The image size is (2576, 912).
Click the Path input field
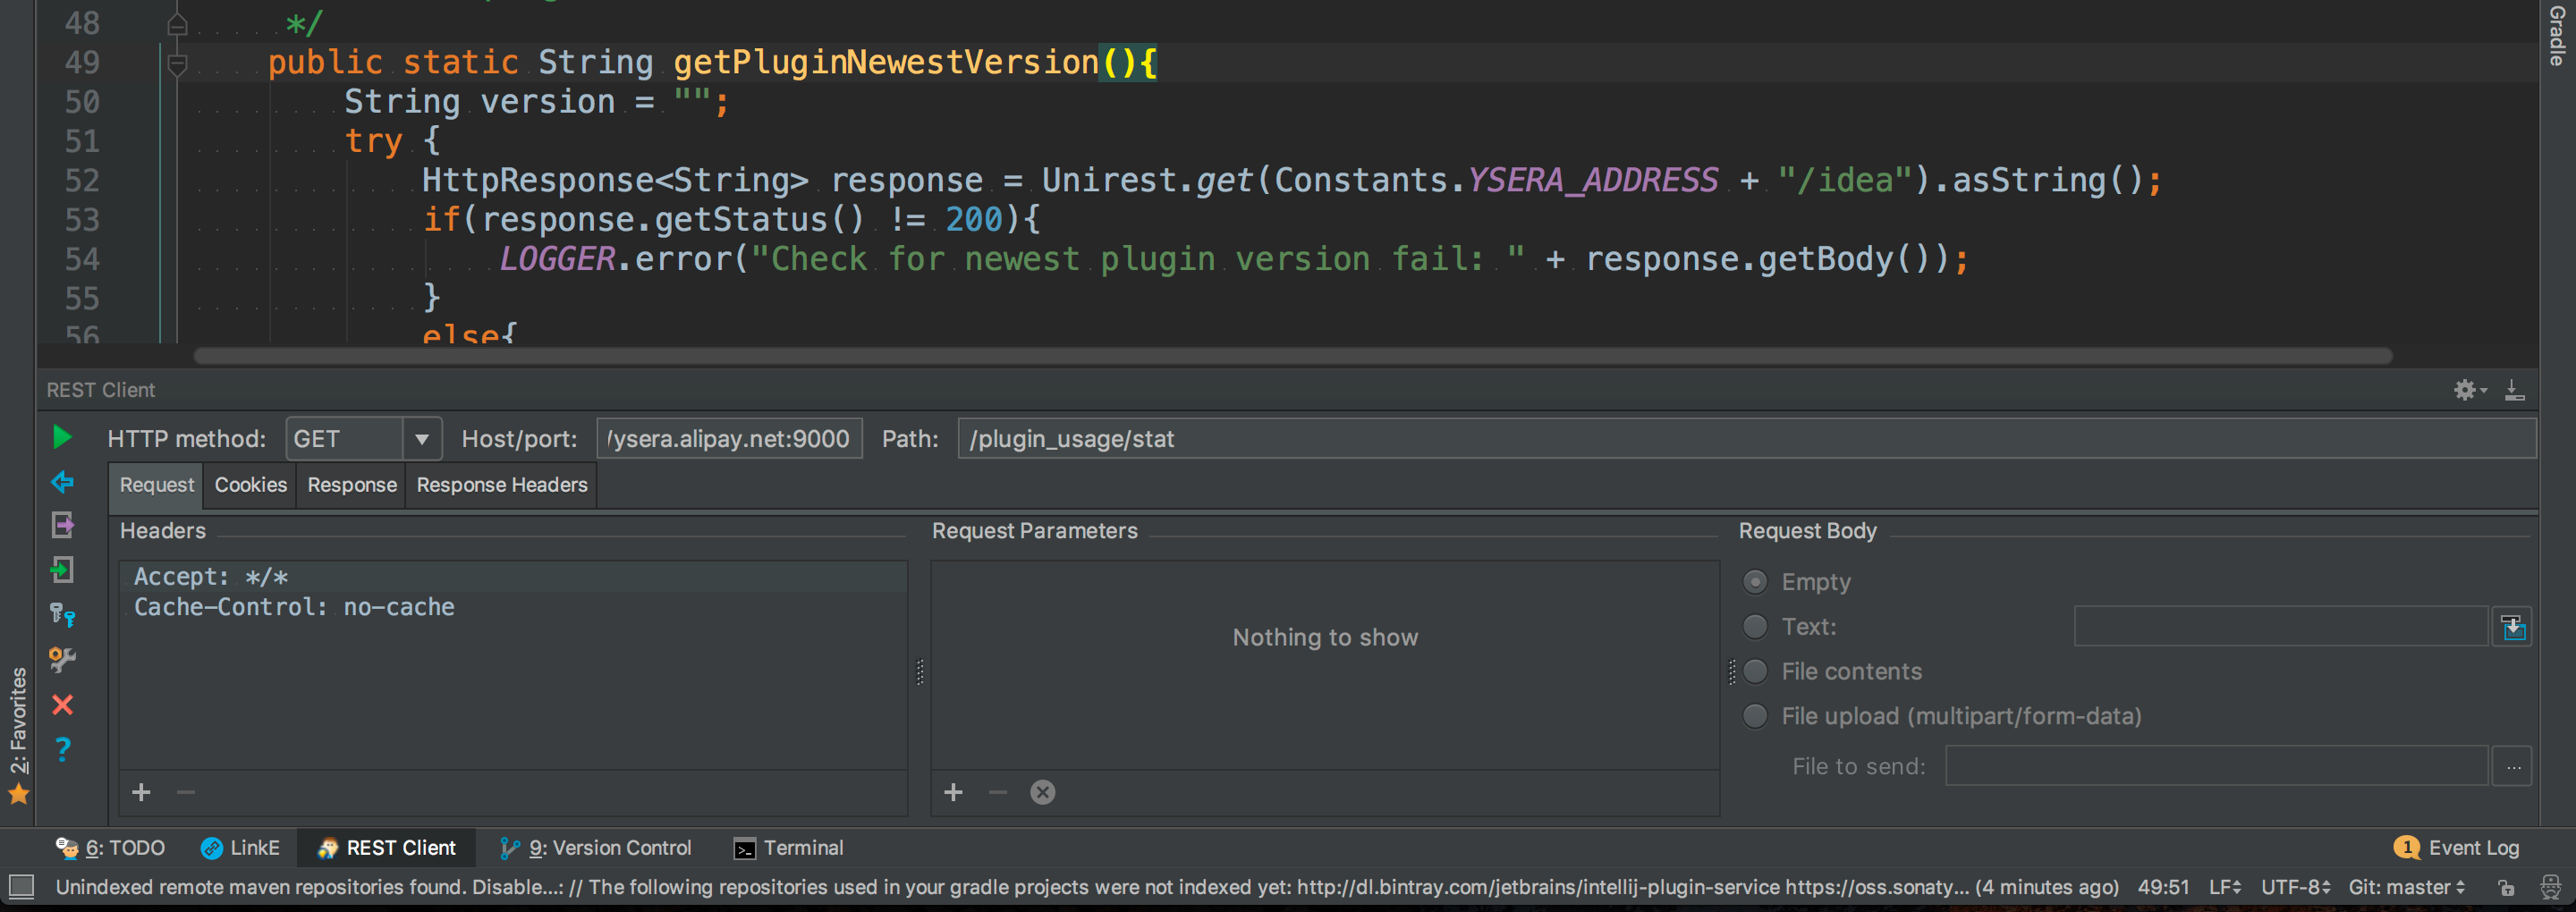coord(1746,438)
